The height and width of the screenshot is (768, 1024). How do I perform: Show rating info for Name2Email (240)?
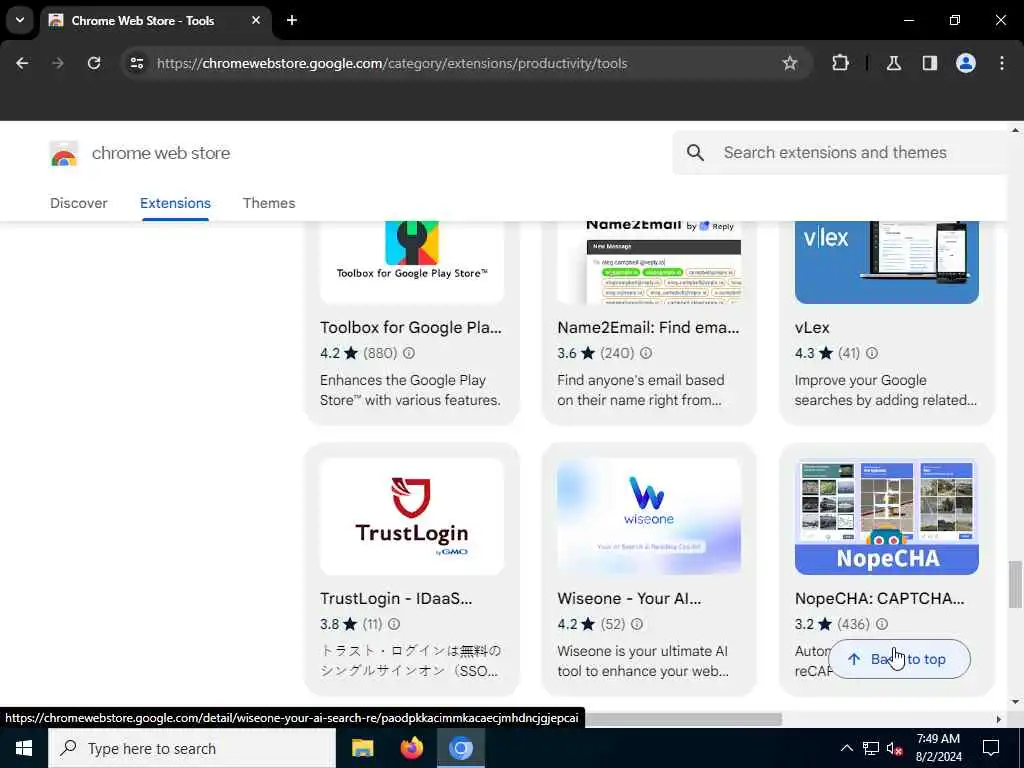pos(646,353)
